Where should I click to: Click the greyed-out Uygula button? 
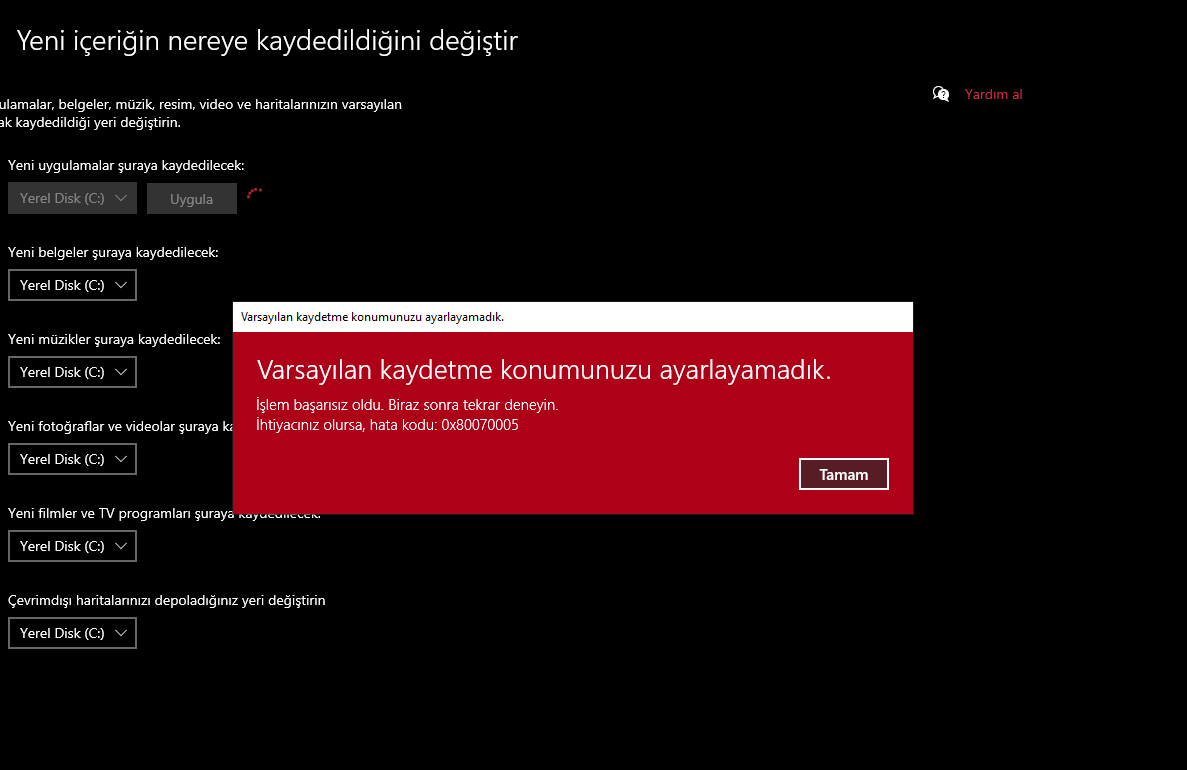click(192, 198)
